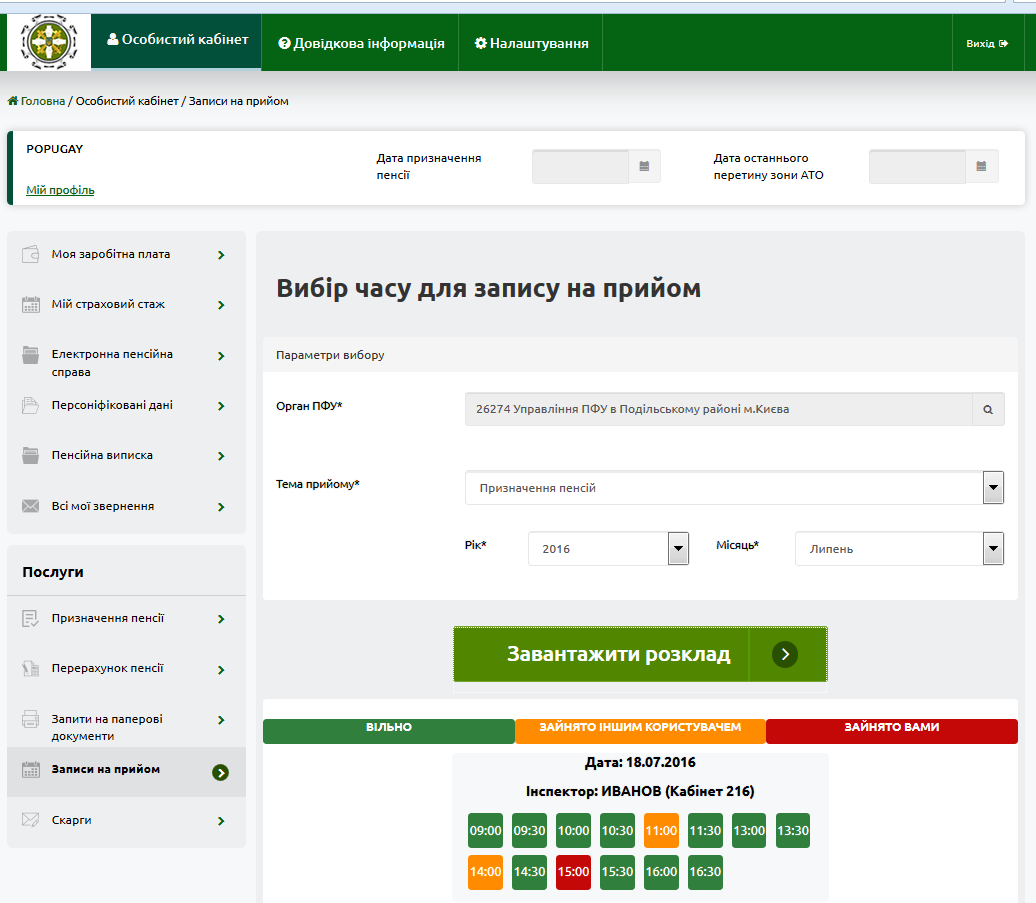Open the Рік year dropdown
This screenshot has width=1036, height=903.
[x=678, y=548]
